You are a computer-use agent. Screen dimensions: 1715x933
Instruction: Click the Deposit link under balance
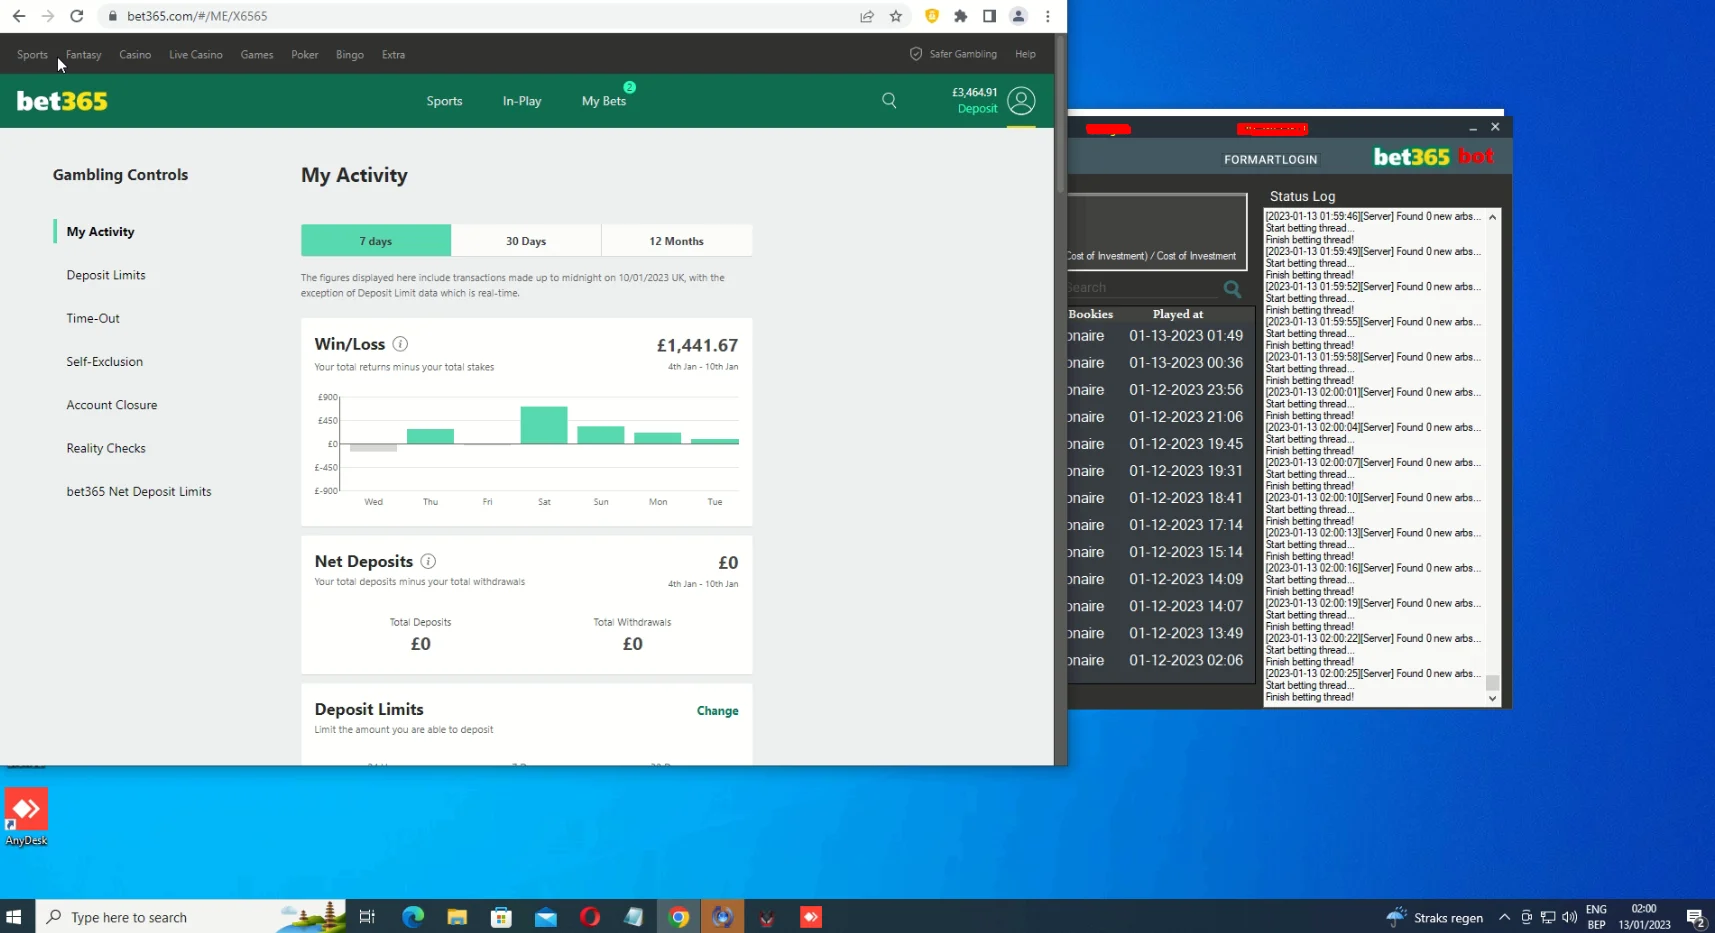977,109
